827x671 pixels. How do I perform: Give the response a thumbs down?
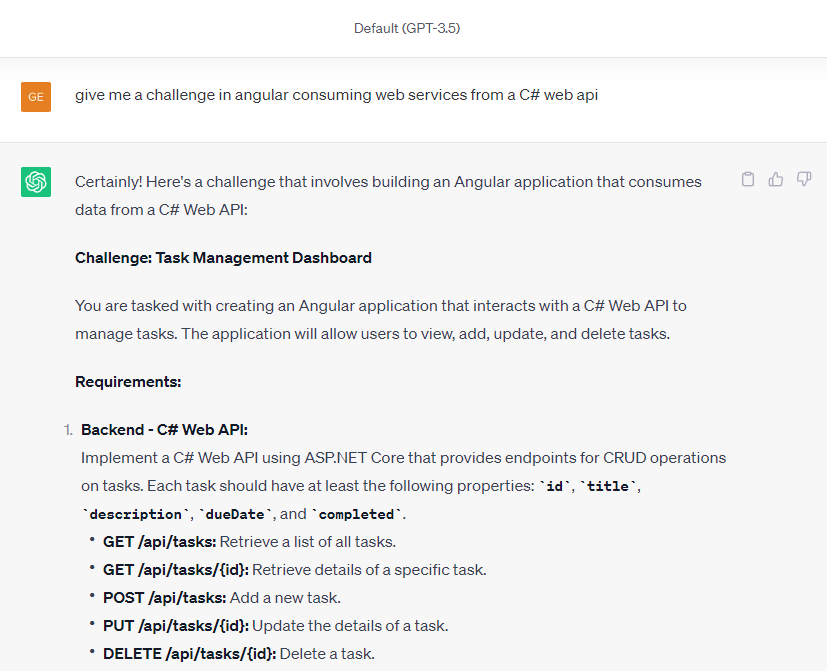click(804, 180)
